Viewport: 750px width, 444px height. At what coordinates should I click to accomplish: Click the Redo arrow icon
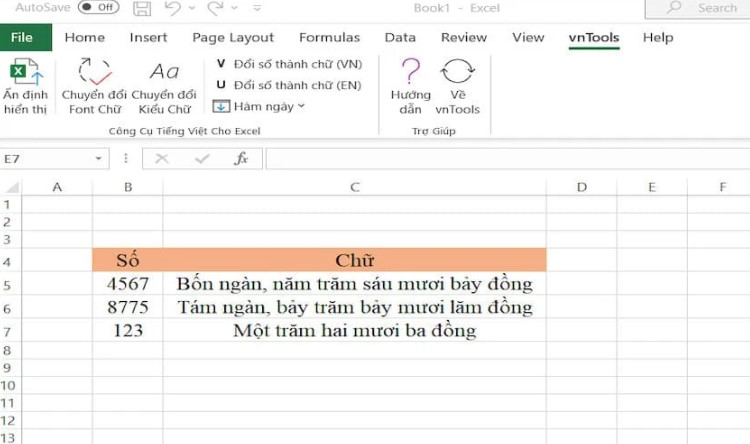215,8
